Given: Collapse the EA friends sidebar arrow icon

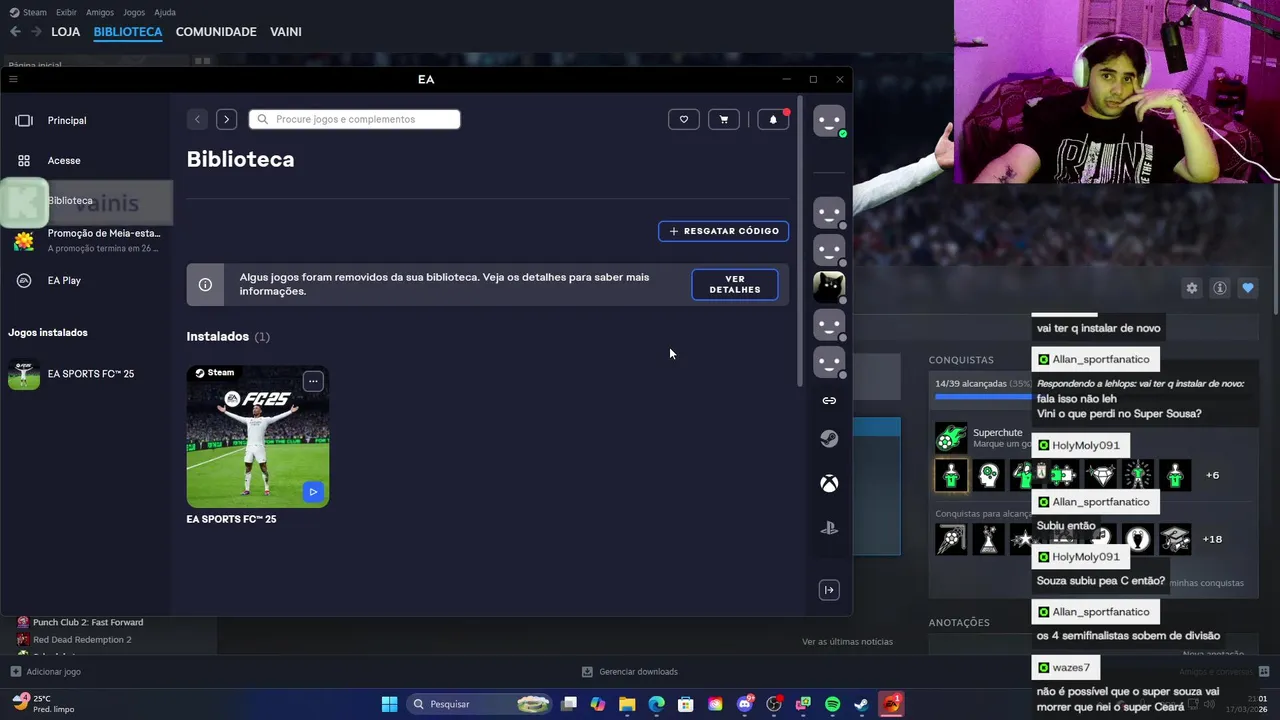Looking at the screenshot, I should click(x=829, y=590).
